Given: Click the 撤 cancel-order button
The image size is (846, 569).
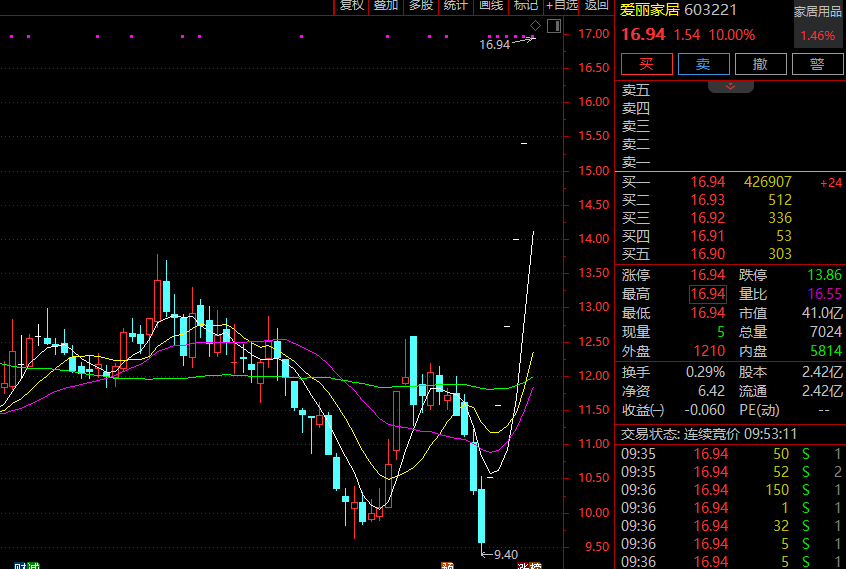Looking at the screenshot, I should point(761,64).
